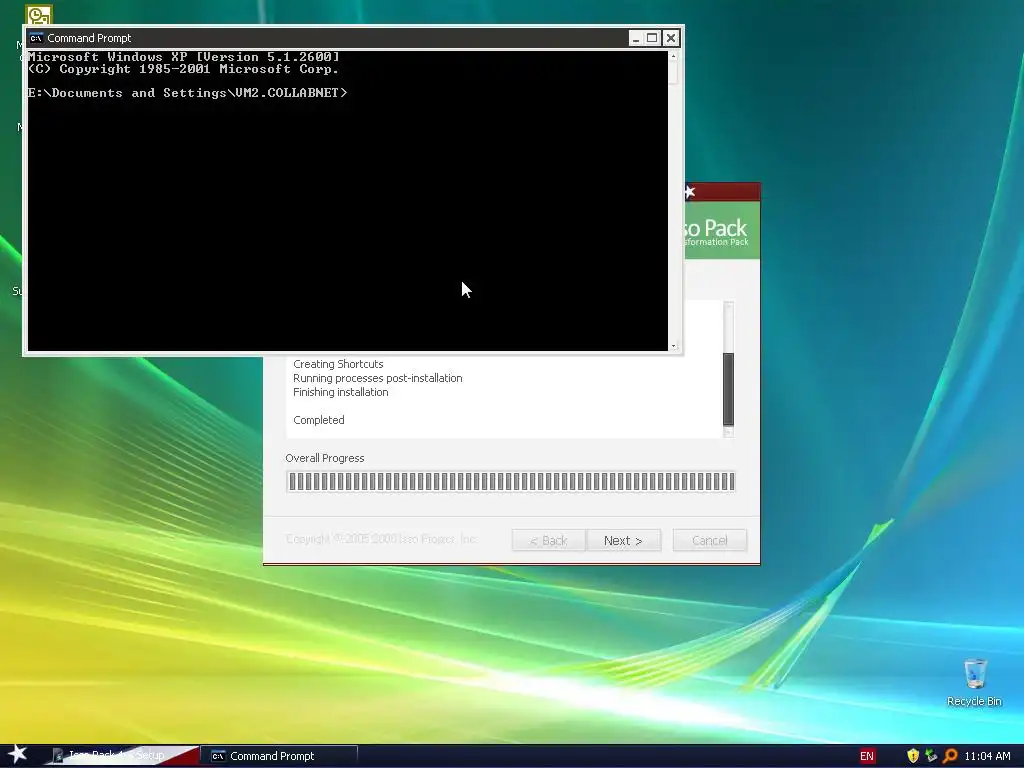The width and height of the screenshot is (1024, 768).
Task: Click the Overall Progress bar in the installer
Action: coord(511,481)
